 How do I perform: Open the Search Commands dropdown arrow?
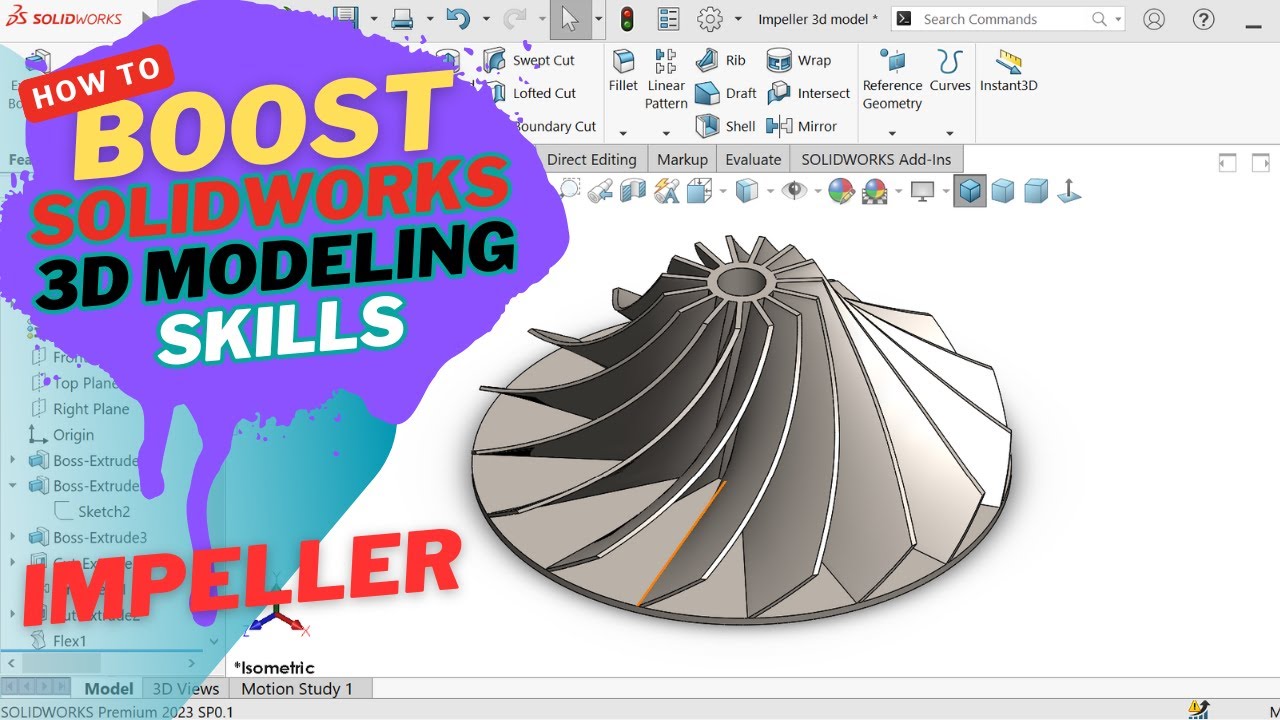coord(1118,19)
